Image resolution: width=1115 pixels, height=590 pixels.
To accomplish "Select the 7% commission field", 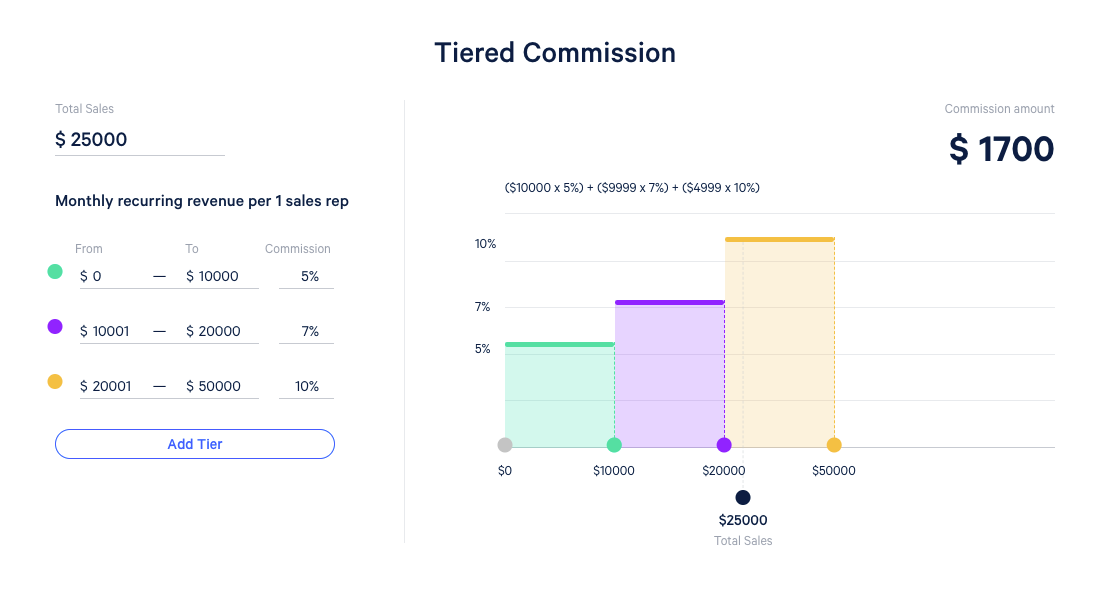I will click(x=305, y=331).
